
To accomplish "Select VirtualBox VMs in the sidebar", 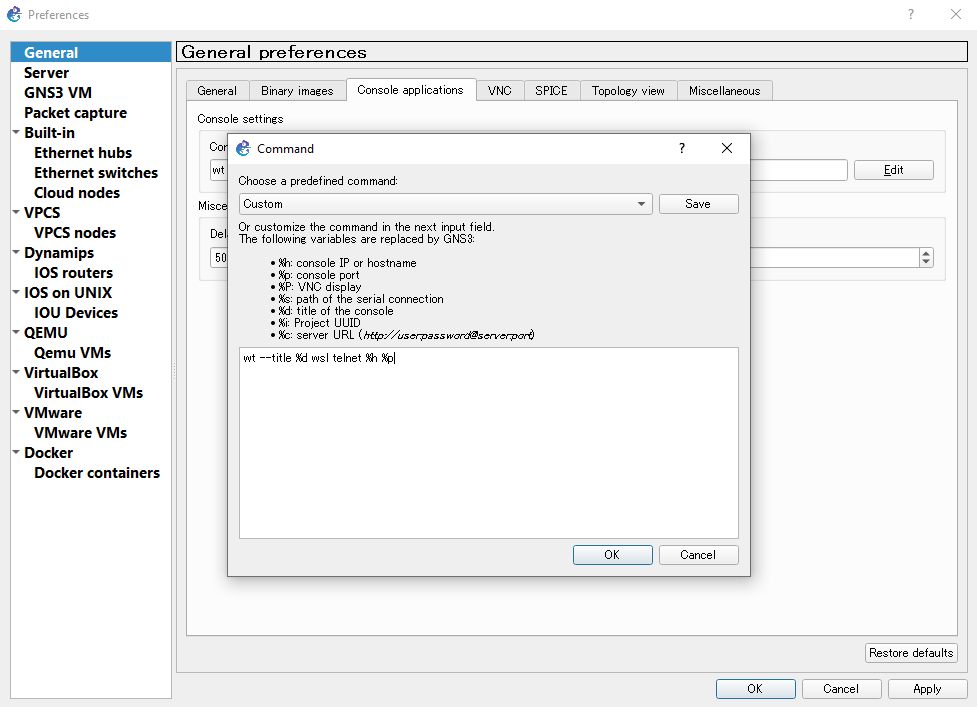I will (x=88, y=392).
